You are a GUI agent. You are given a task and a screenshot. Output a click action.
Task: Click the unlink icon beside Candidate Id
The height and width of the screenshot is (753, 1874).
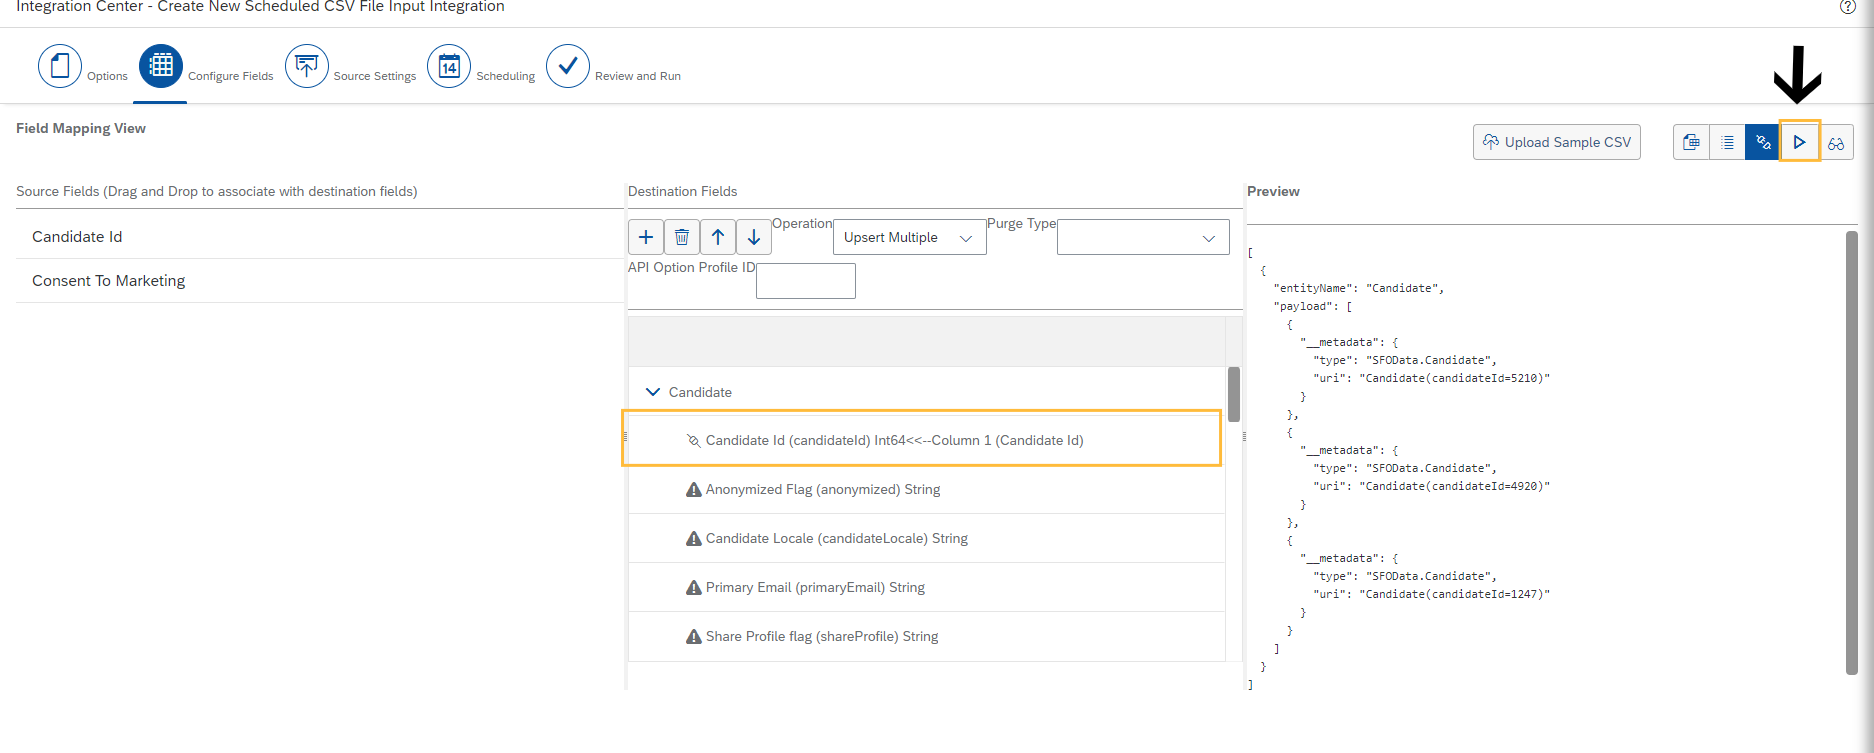[x=693, y=440]
